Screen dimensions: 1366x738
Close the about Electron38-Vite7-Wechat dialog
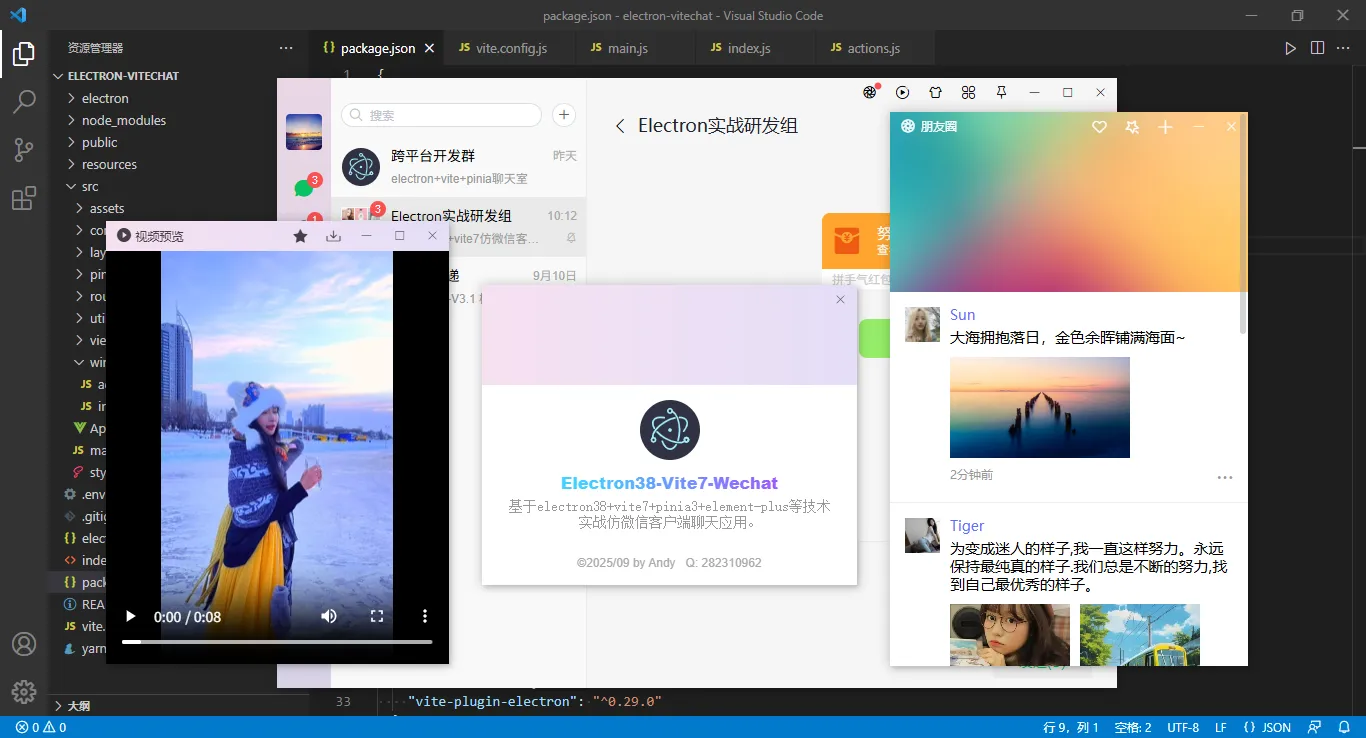(840, 299)
